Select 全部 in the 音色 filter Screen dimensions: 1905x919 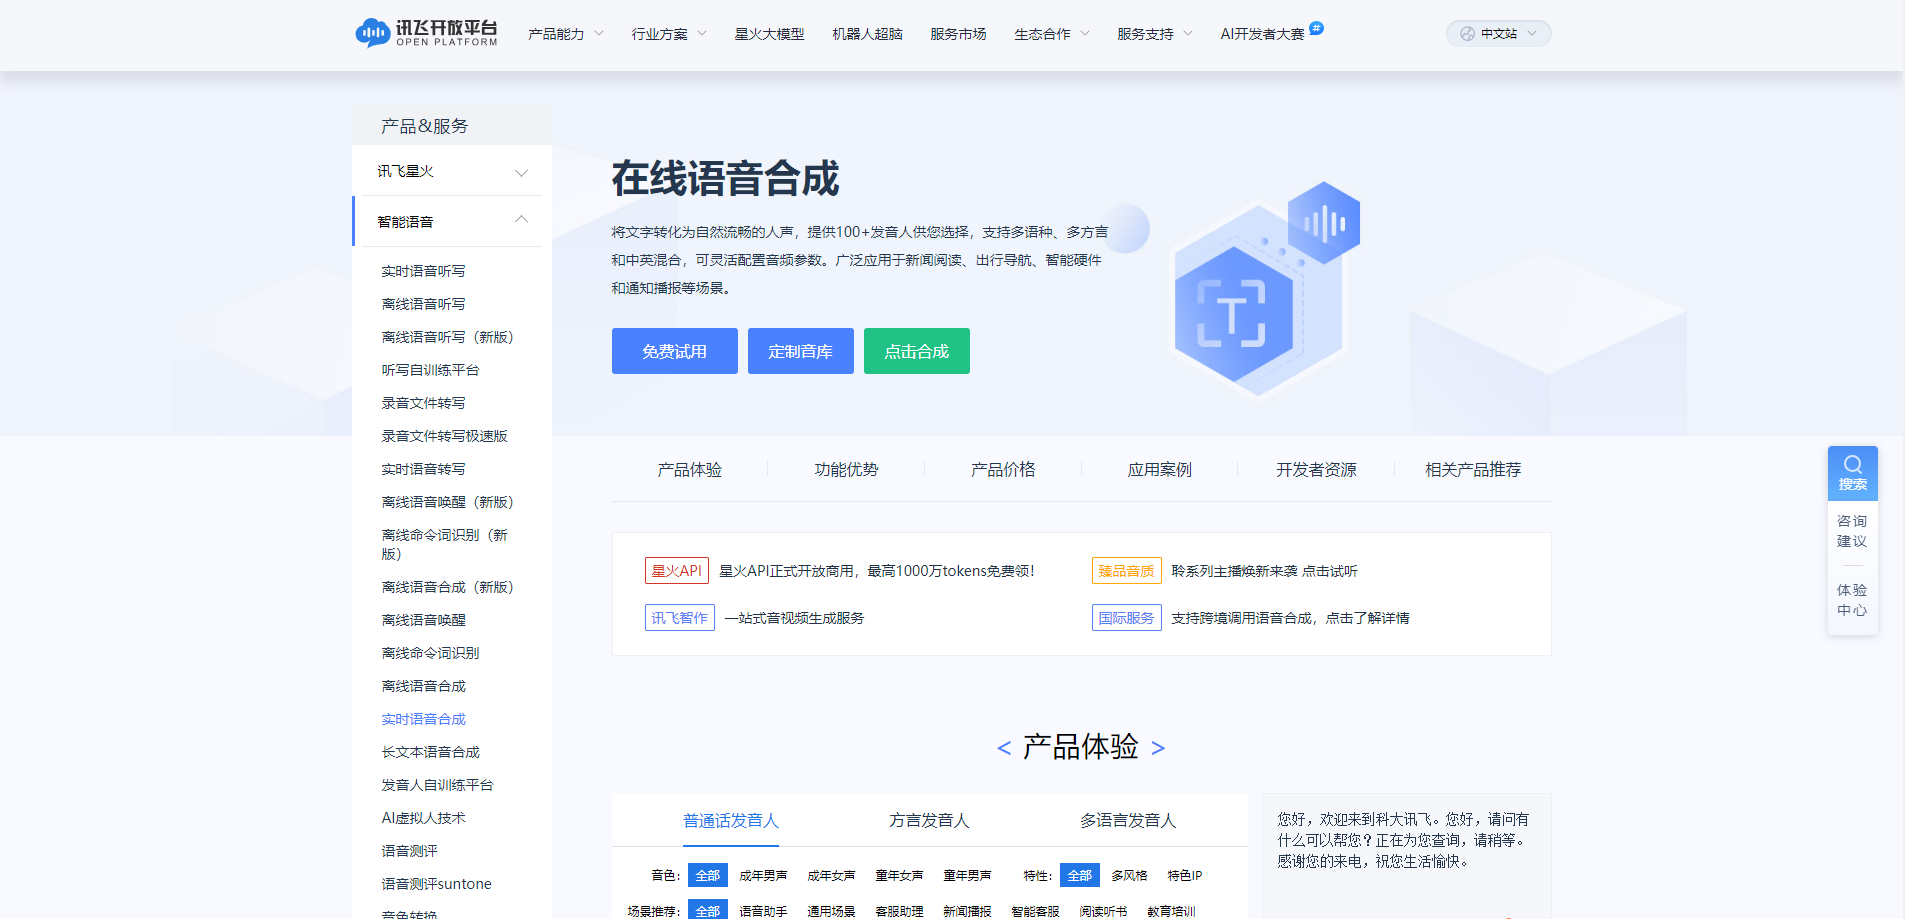[x=708, y=876]
